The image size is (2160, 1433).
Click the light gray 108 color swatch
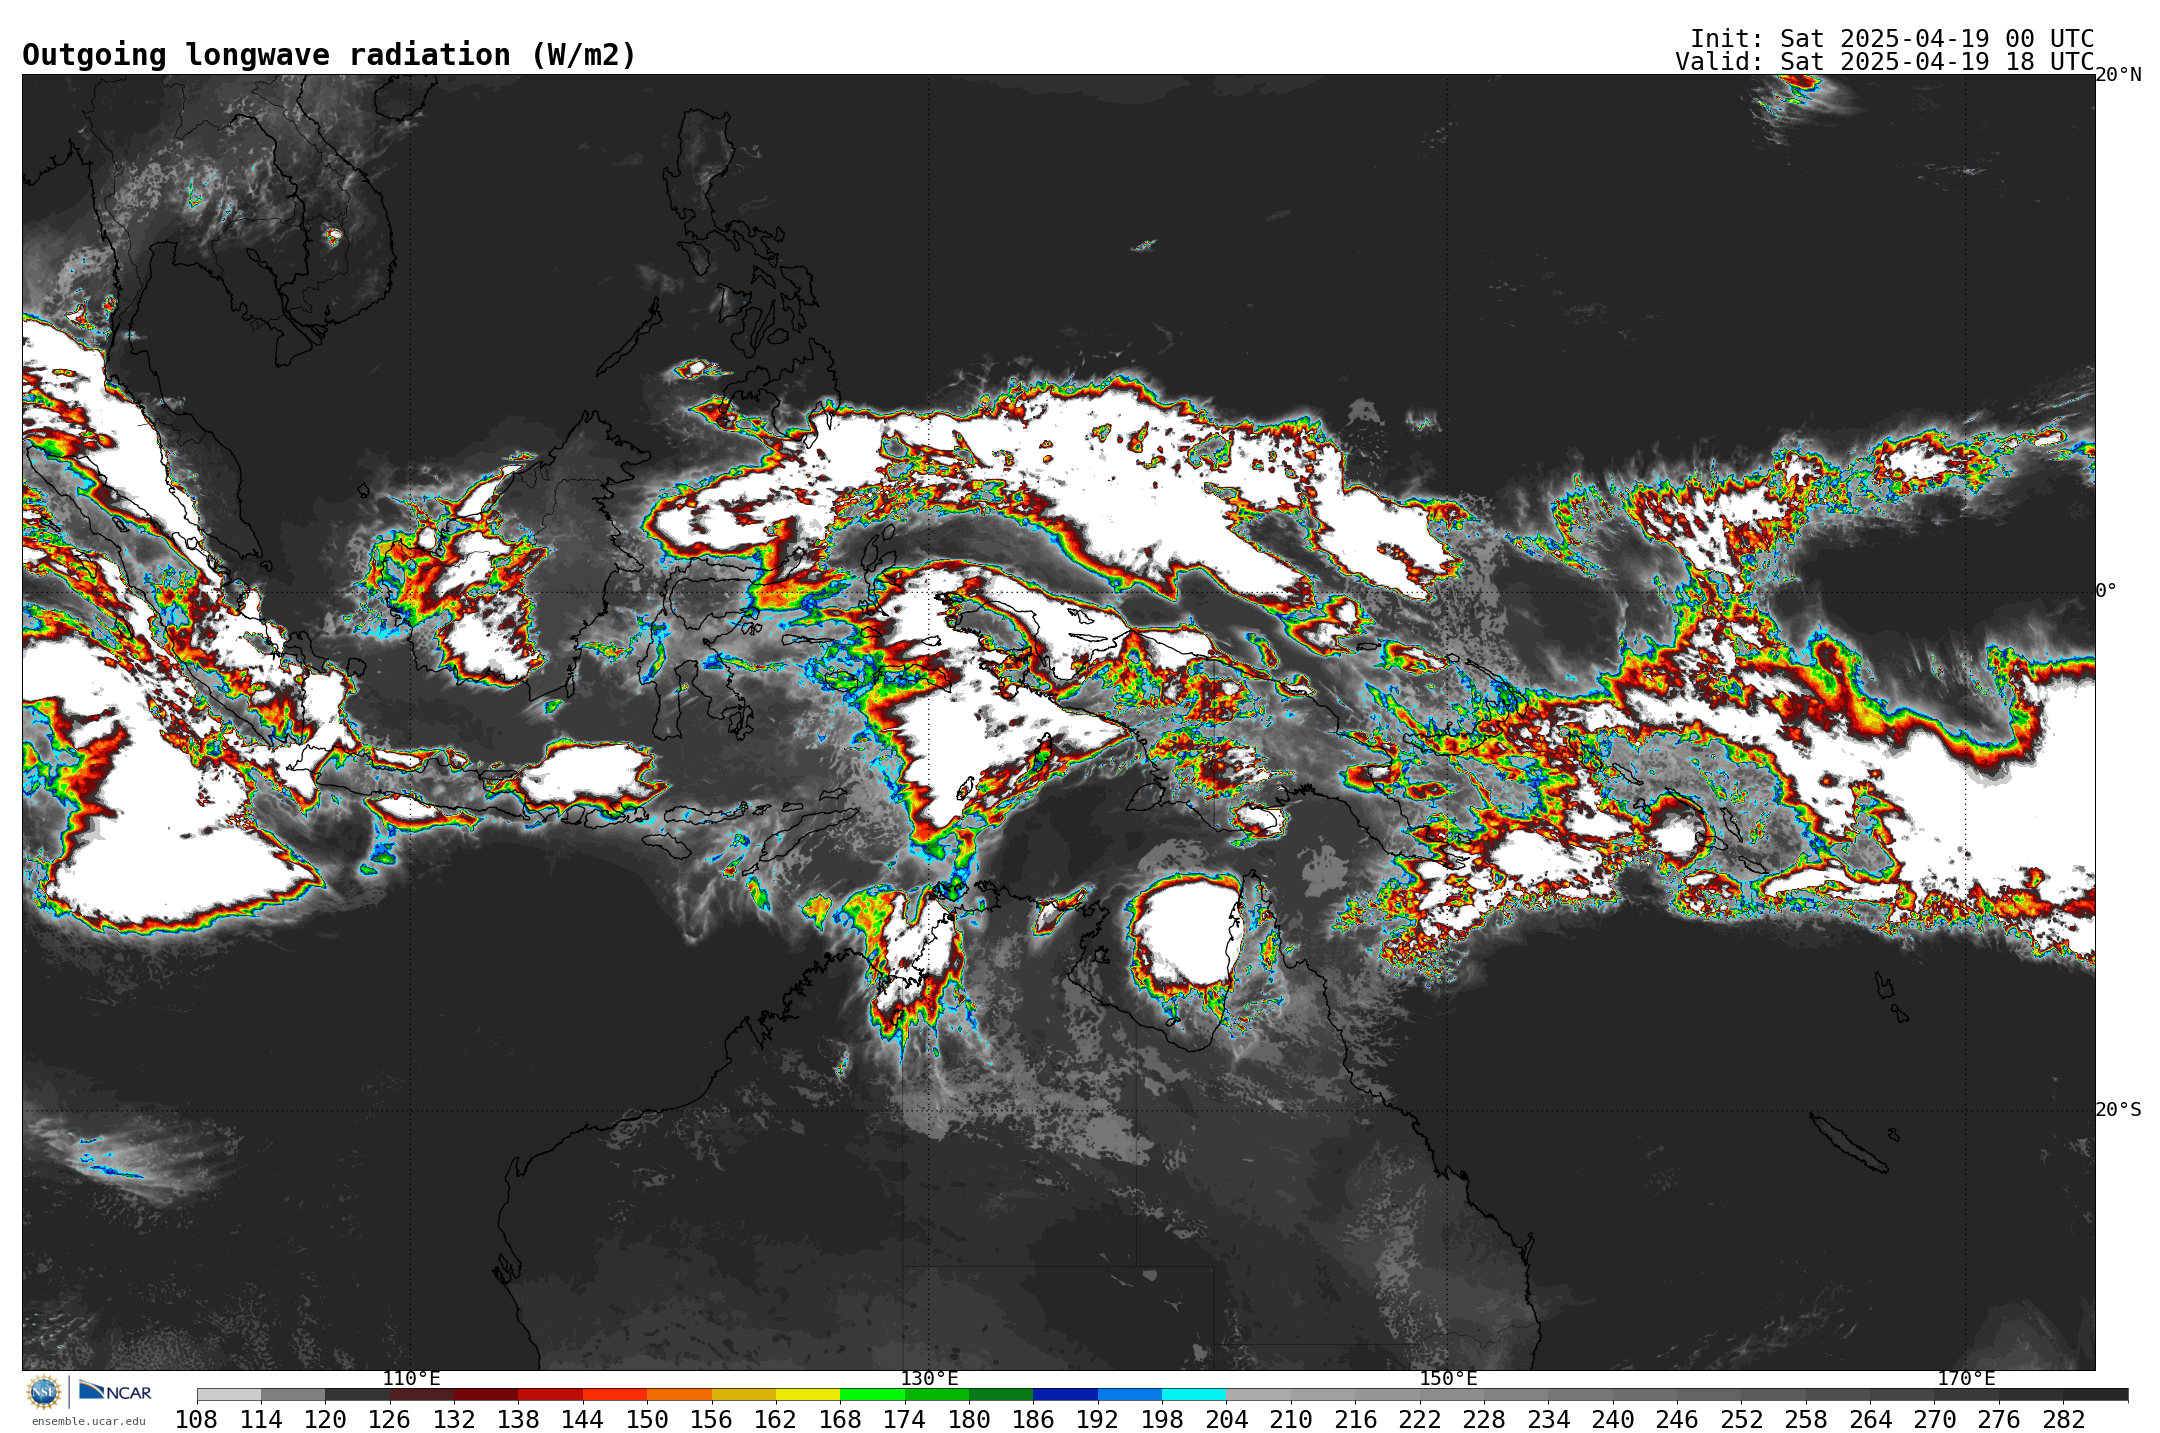[x=229, y=1395]
